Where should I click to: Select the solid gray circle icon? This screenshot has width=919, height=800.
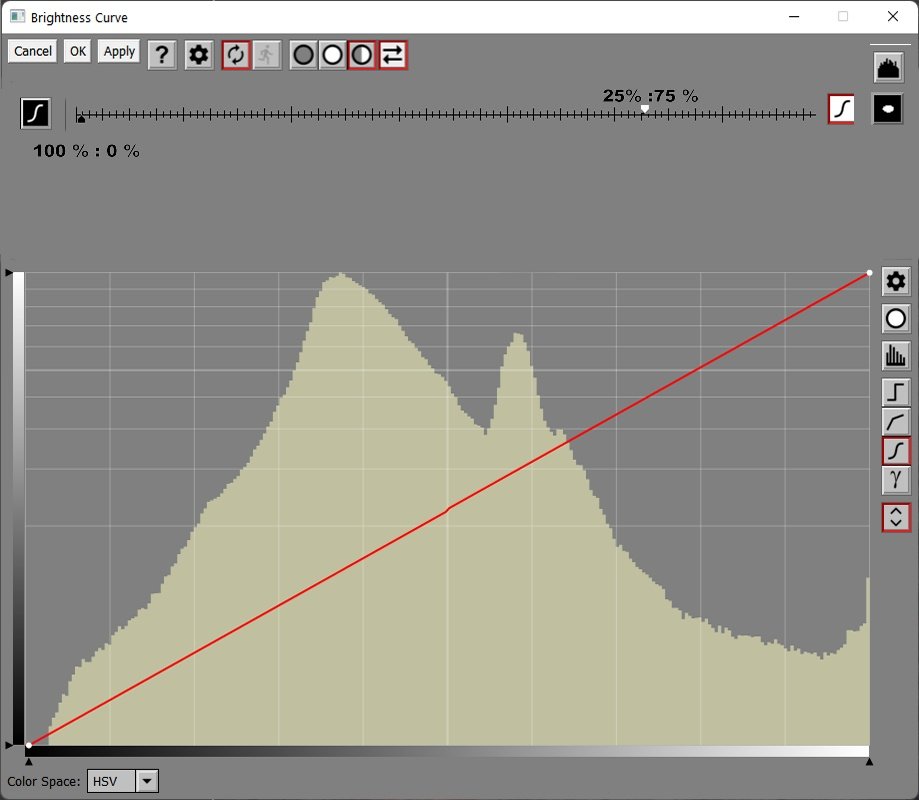(304, 55)
